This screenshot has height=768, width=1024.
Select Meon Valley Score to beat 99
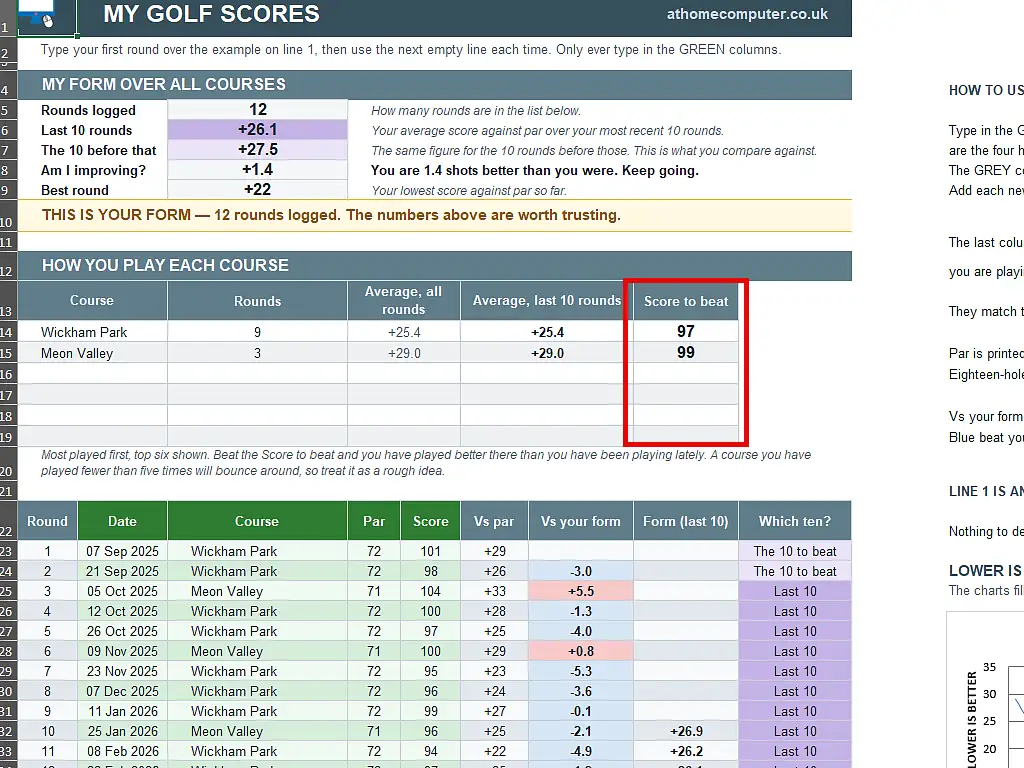pos(686,353)
